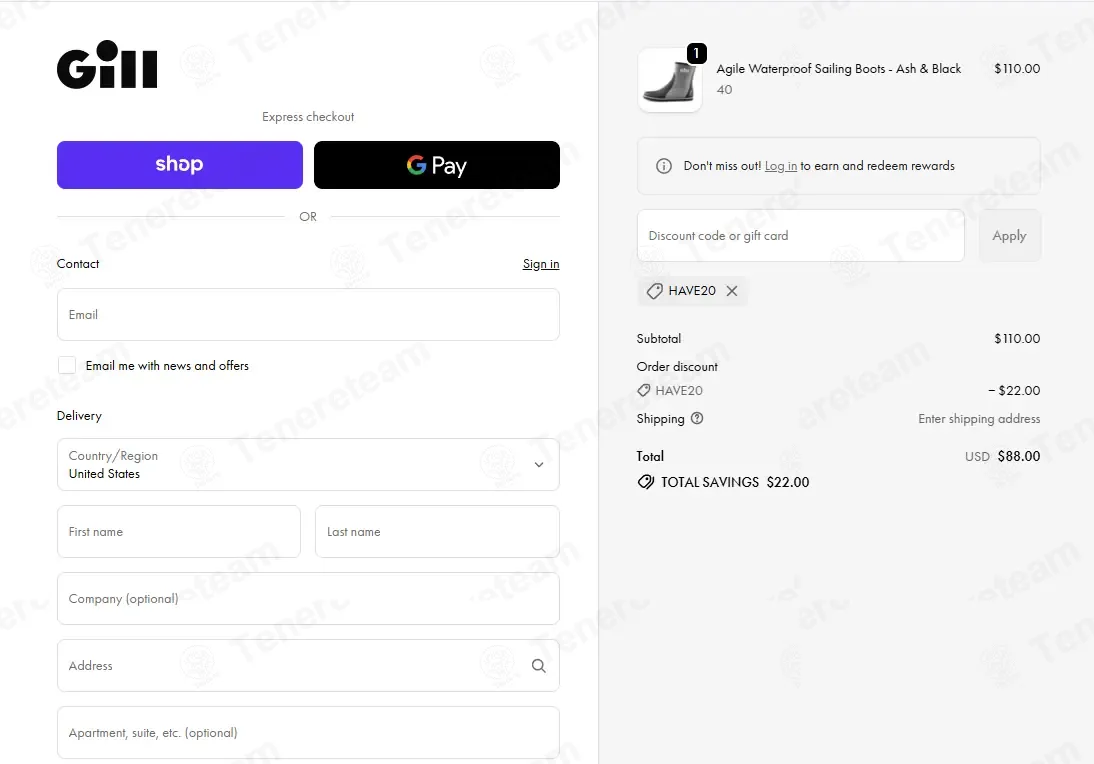Click the item quantity badge on boot
This screenshot has width=1094, height=764.
[696, 53]
